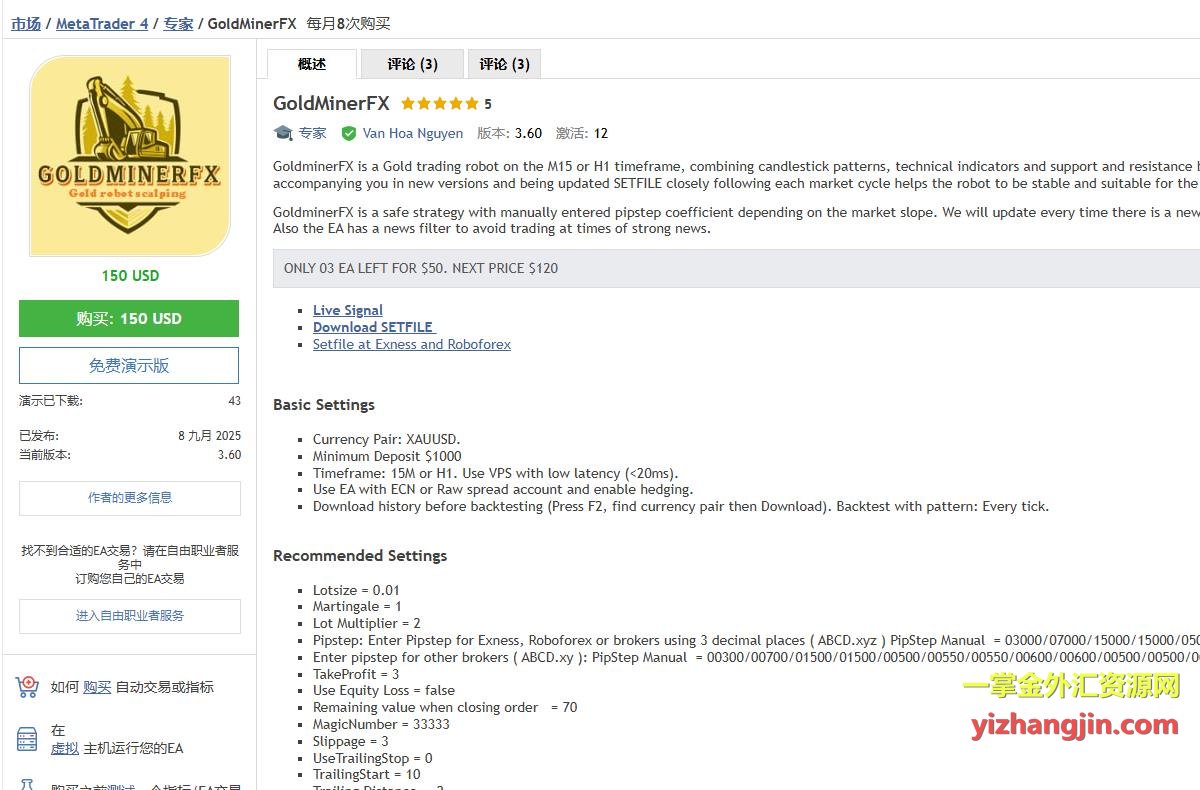Click the shopping cart icon in sidebar

pos(27,687)
